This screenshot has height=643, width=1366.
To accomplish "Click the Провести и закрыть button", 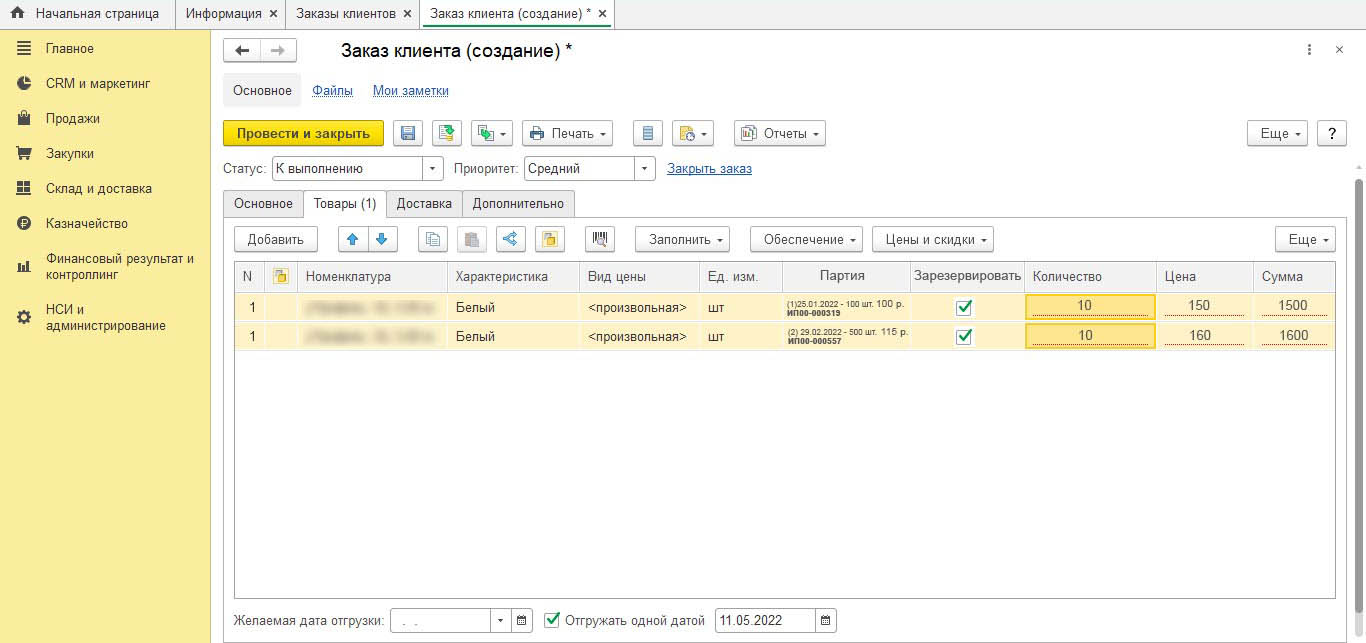I will 303,133.
